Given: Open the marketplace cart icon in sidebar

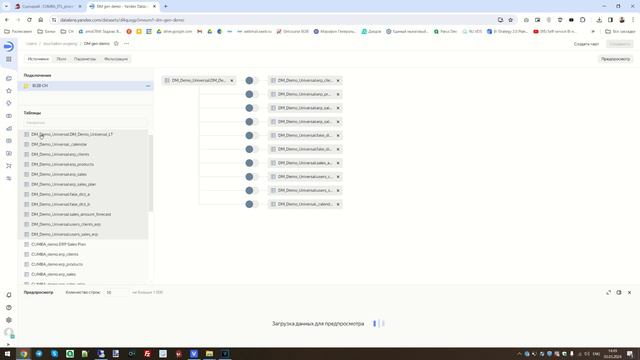Looking at the screenshot, I should point(9,166).
